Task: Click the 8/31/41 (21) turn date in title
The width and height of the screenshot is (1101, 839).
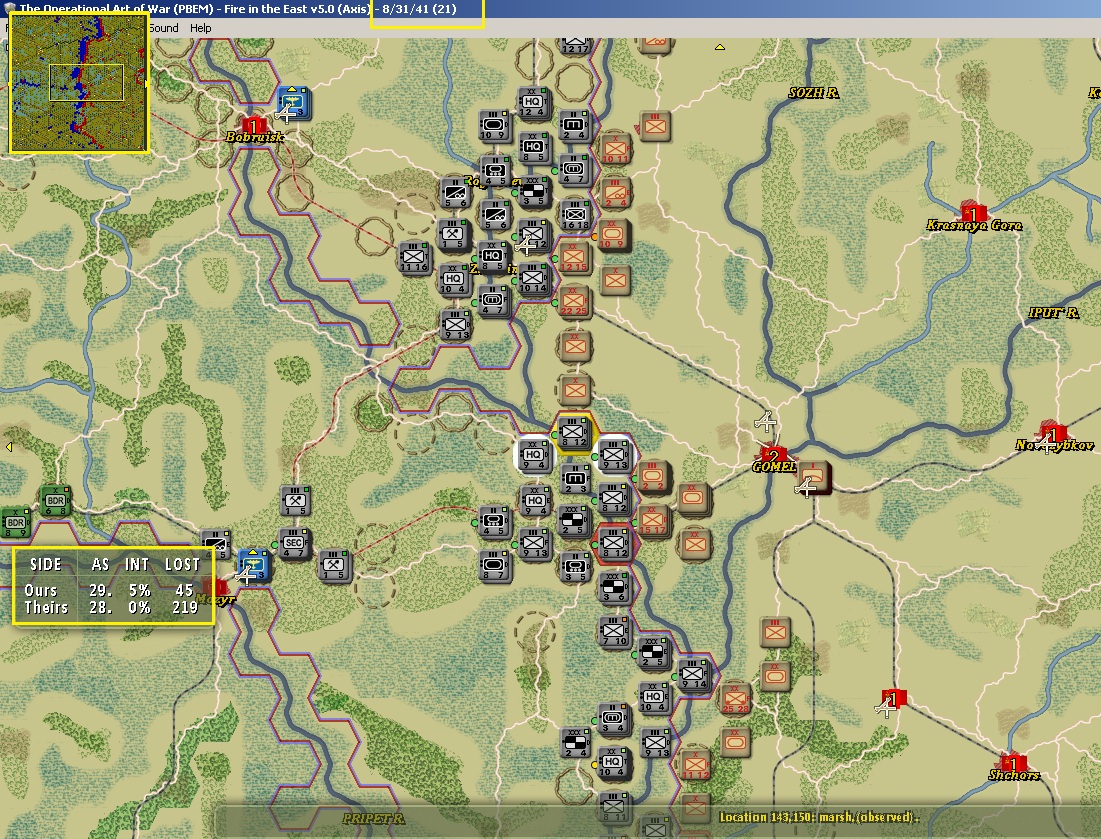Action: pyautogui.click(x=419, y=9)
